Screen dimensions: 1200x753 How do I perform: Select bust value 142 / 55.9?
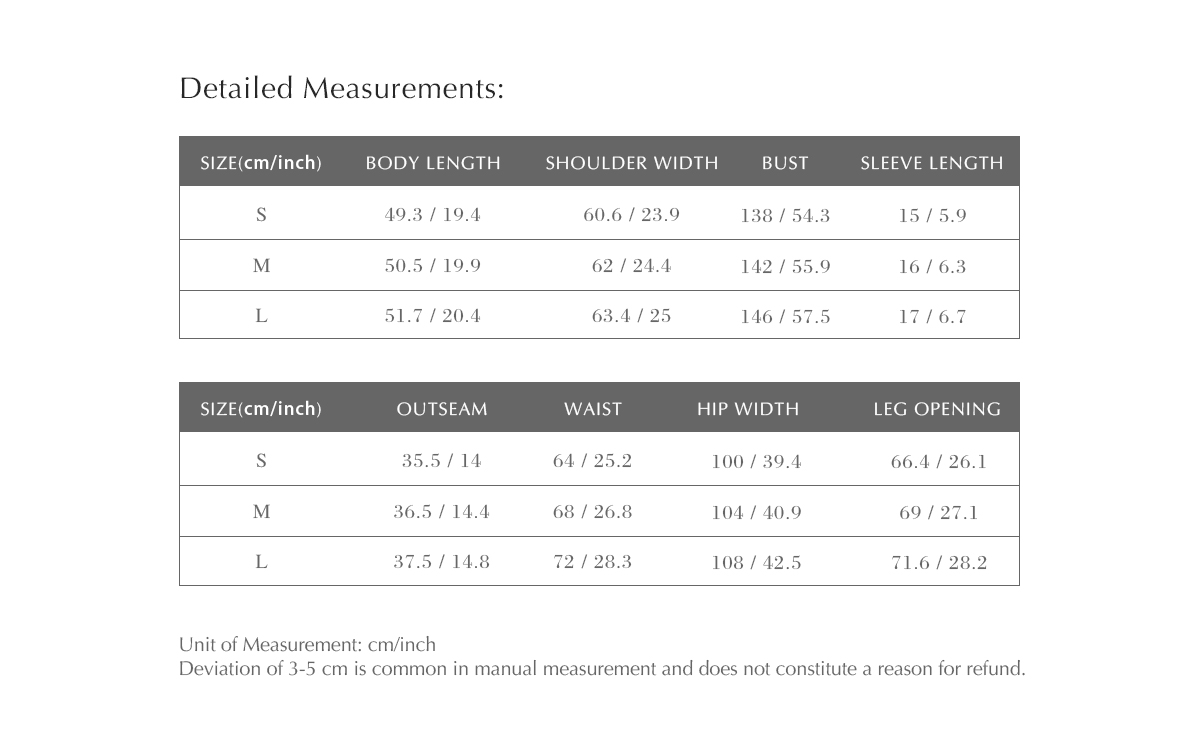click(x=785, y=267)
